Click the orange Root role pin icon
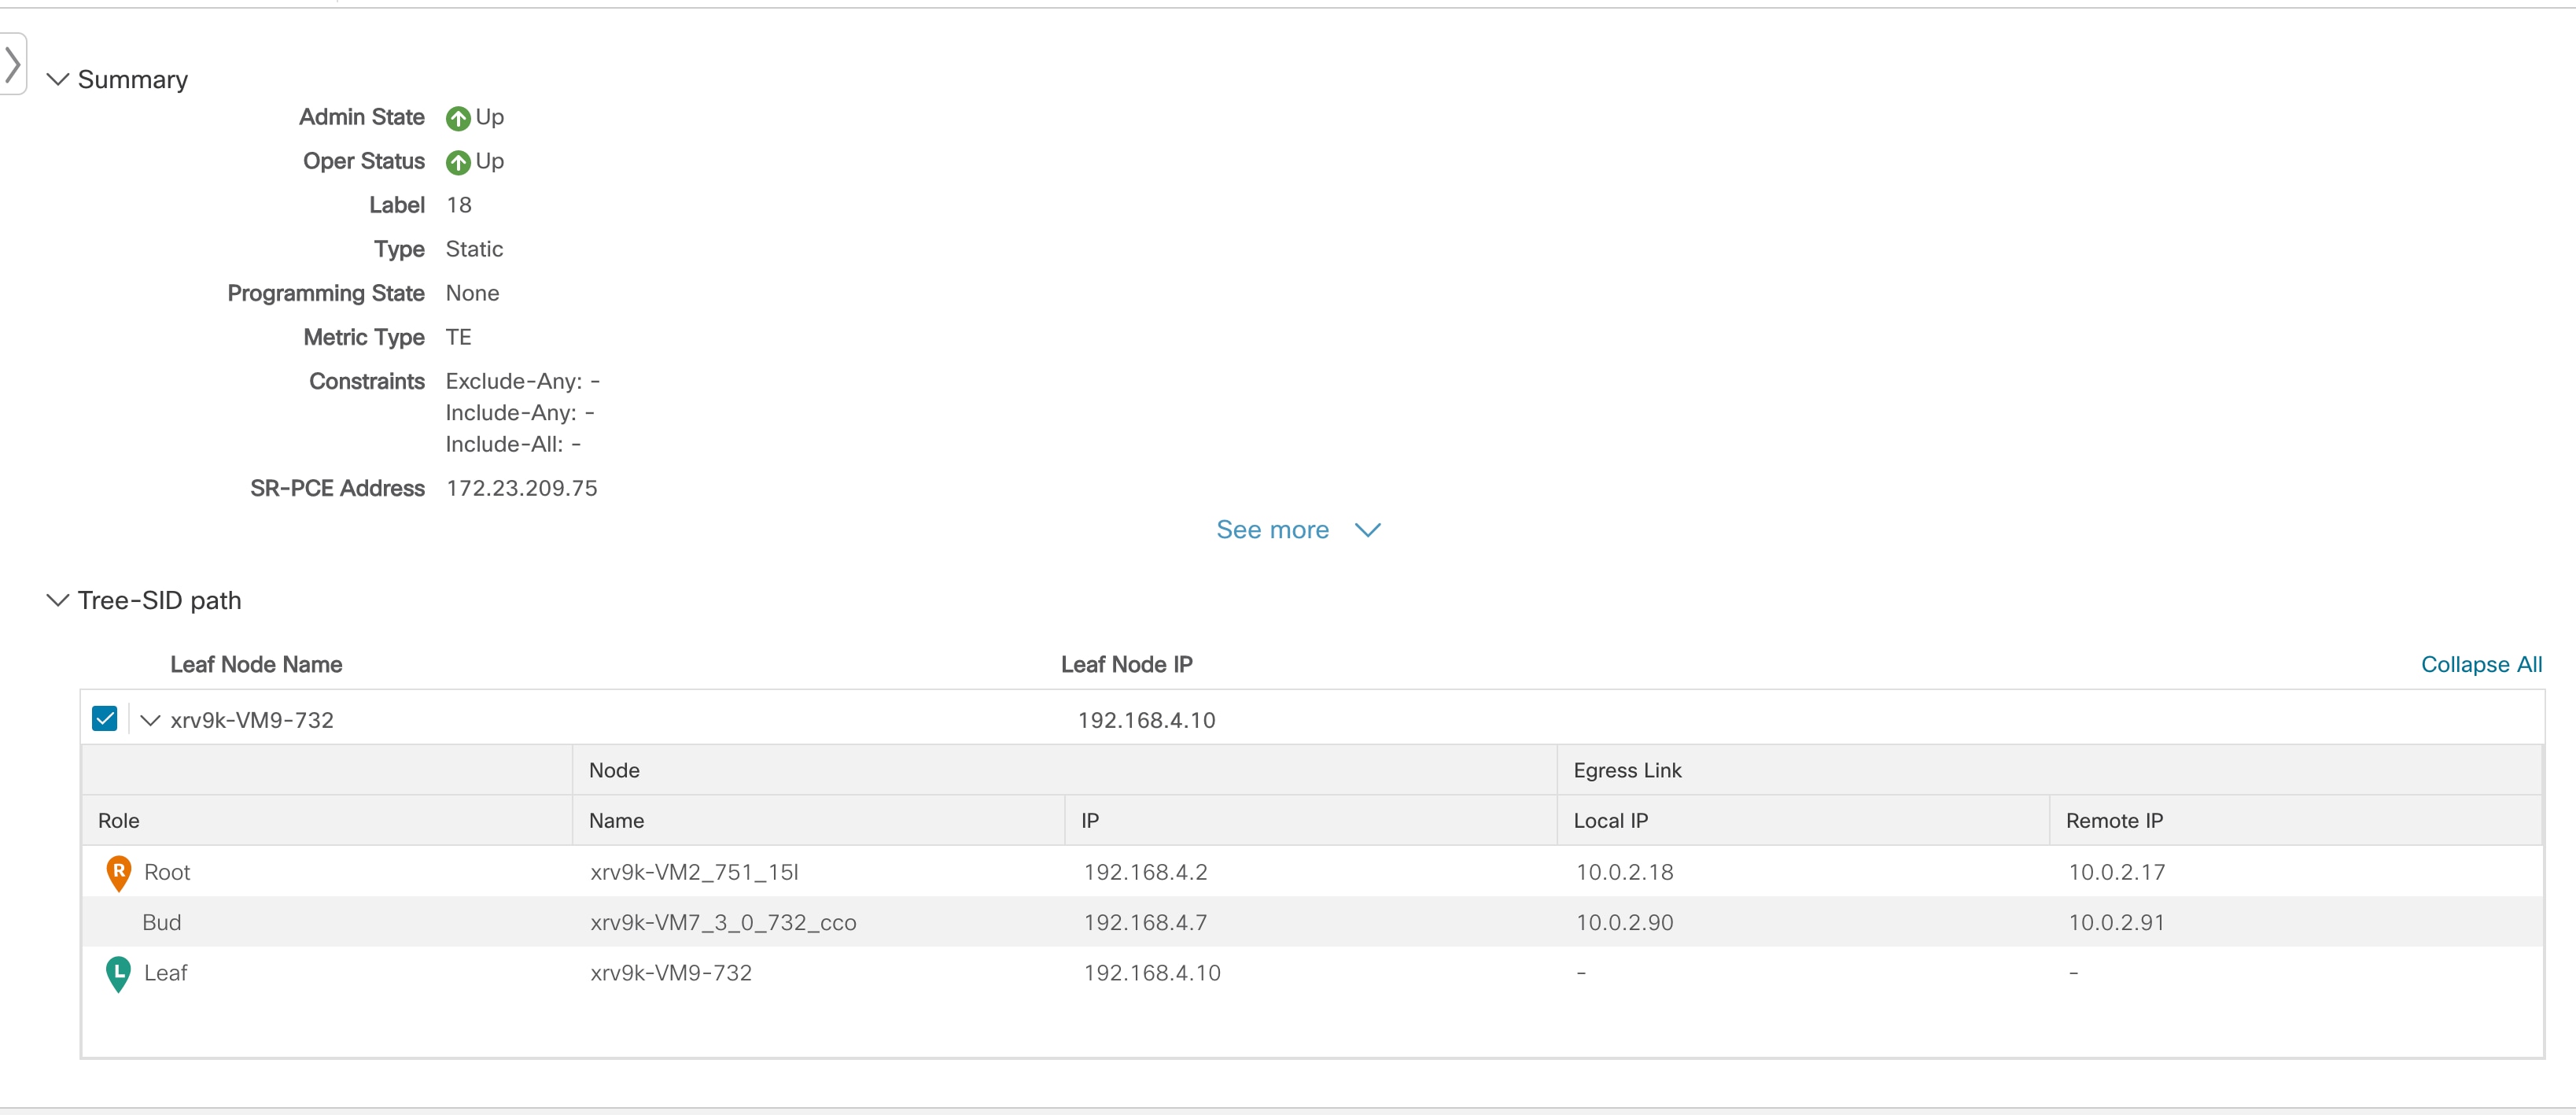The width and height of the screenshot is (2576, 1115). point(117,871)
